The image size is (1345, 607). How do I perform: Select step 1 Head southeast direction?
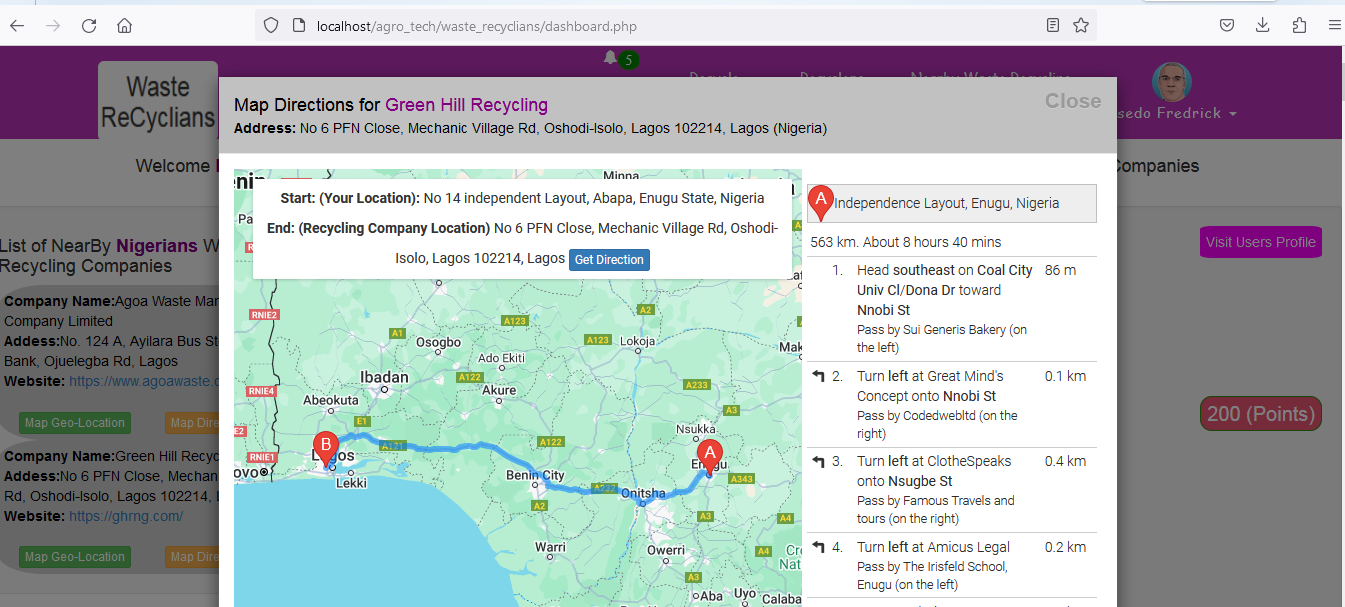click(x=951, y=309)
